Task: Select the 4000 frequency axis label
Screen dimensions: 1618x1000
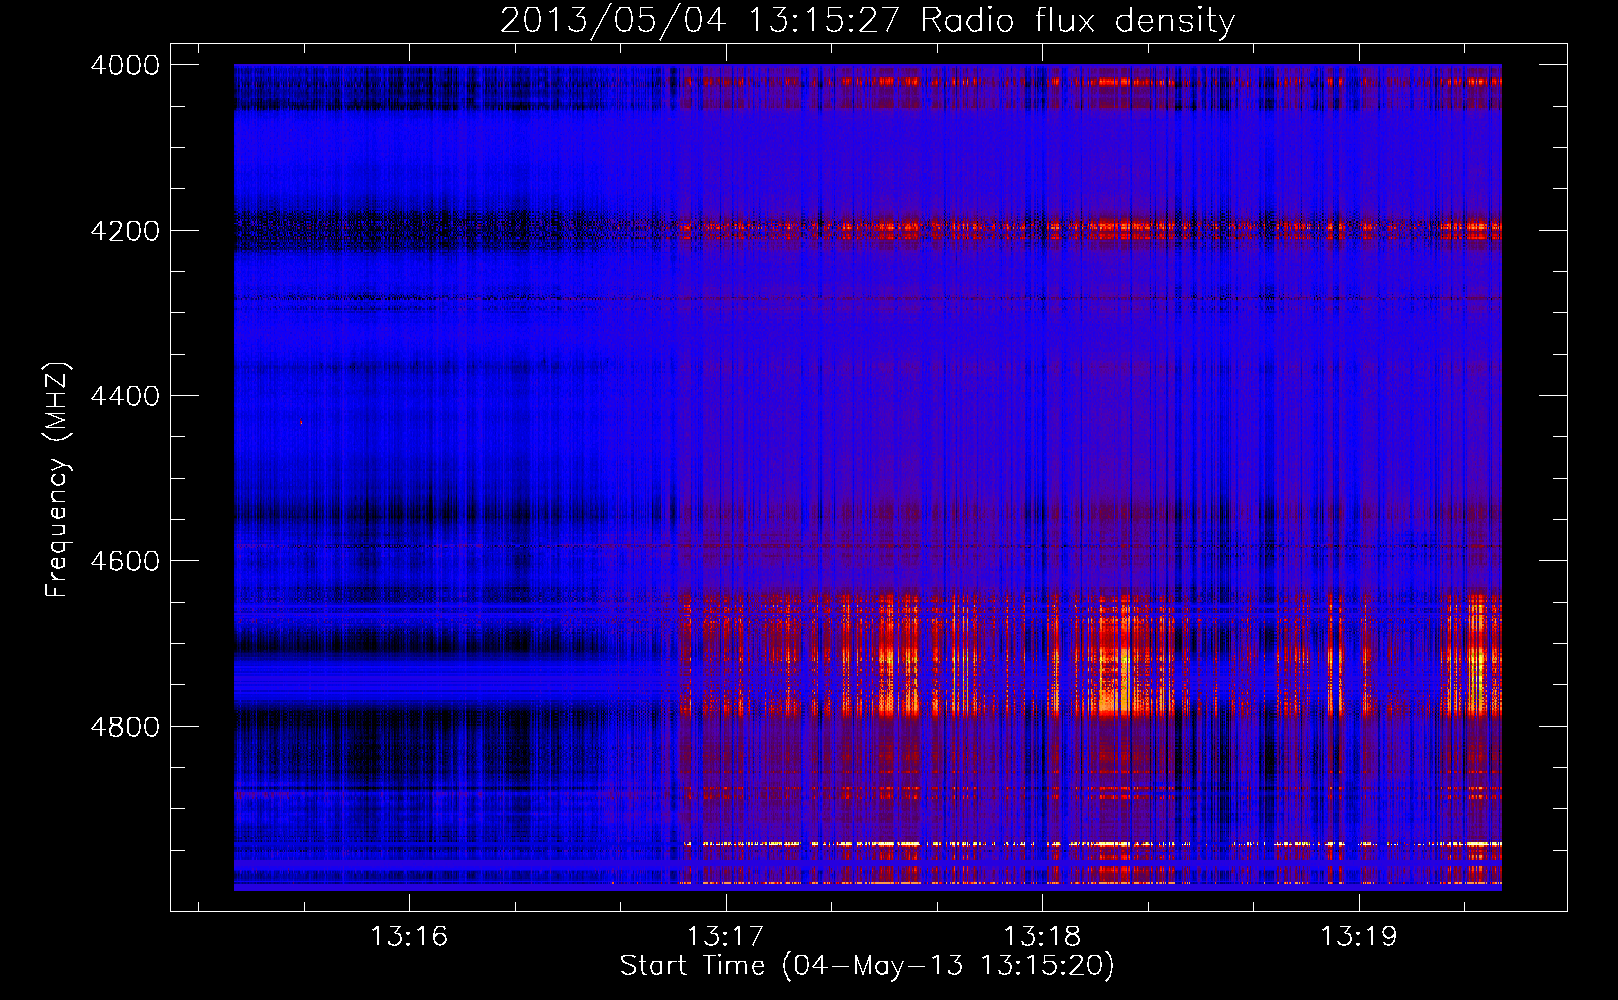Action: (x=125, y=65)
